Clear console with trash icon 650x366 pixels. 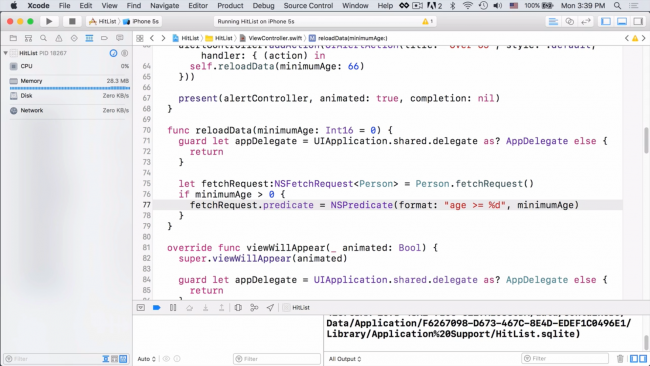coord(620,359)
